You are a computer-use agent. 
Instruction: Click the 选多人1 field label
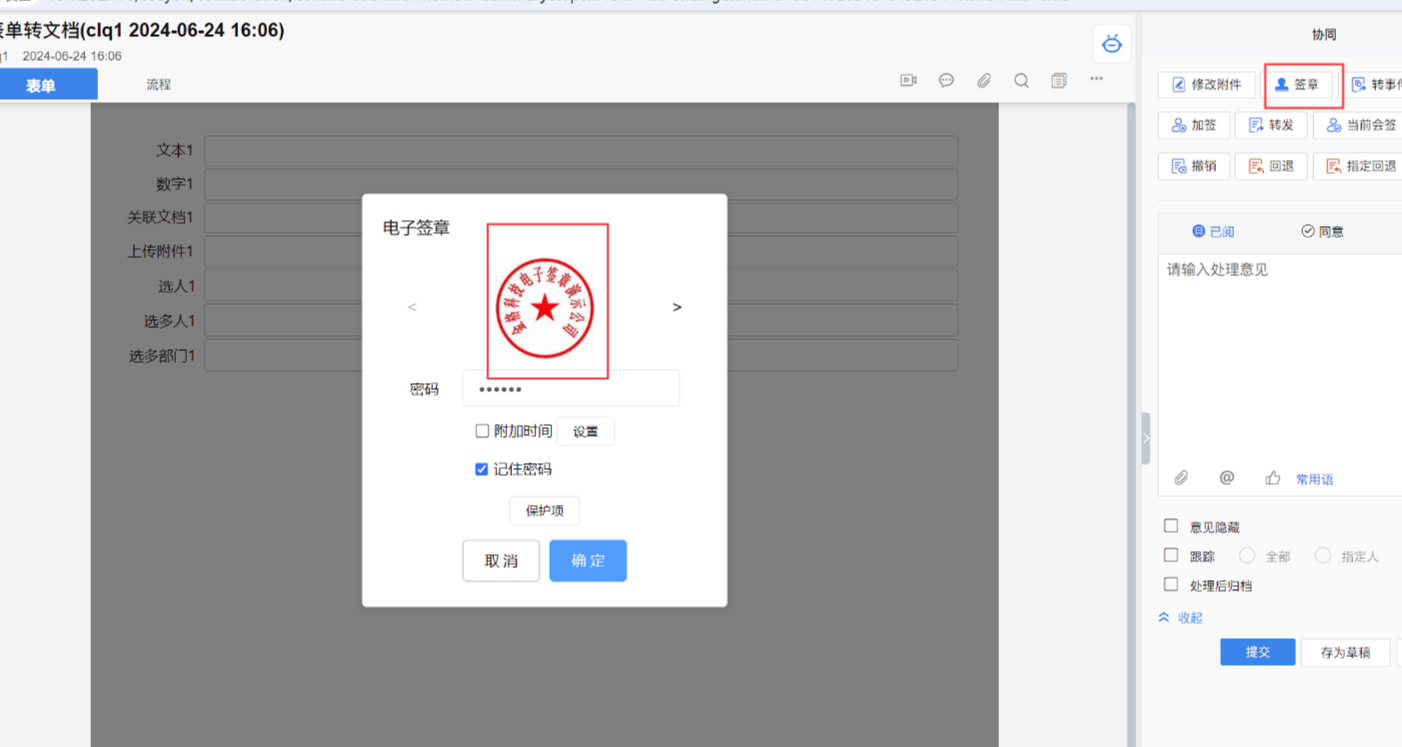[169, 322]
